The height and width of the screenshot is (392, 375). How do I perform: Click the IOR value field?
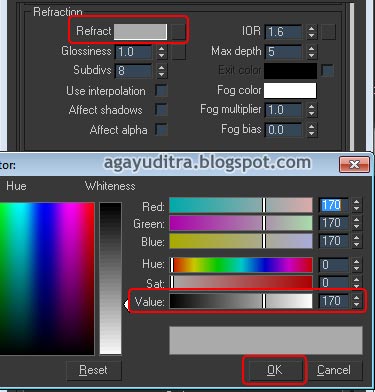tap(284, 32)
